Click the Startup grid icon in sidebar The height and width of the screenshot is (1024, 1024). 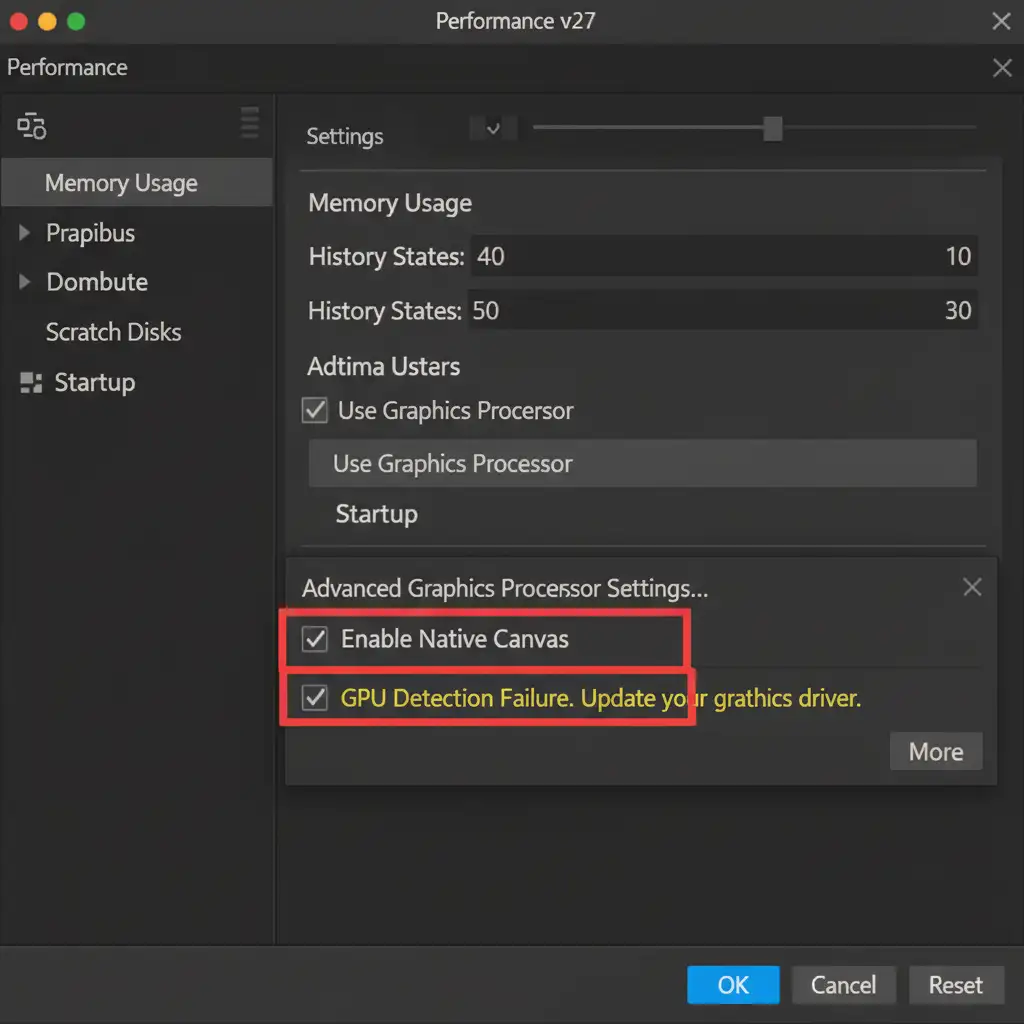click(32, 382)
